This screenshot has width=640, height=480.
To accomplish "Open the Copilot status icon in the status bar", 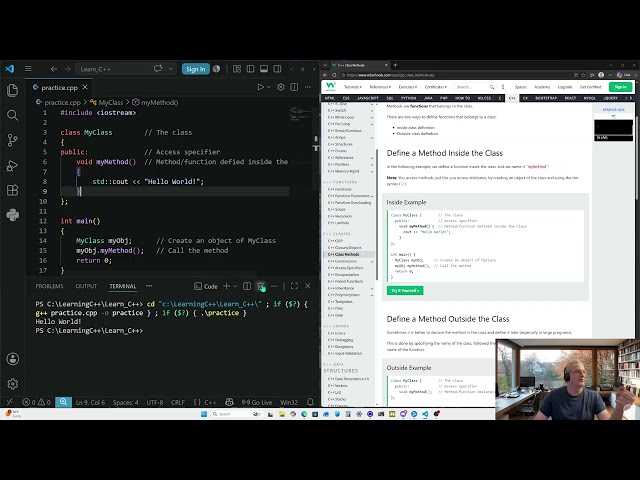I will (229, 402).
